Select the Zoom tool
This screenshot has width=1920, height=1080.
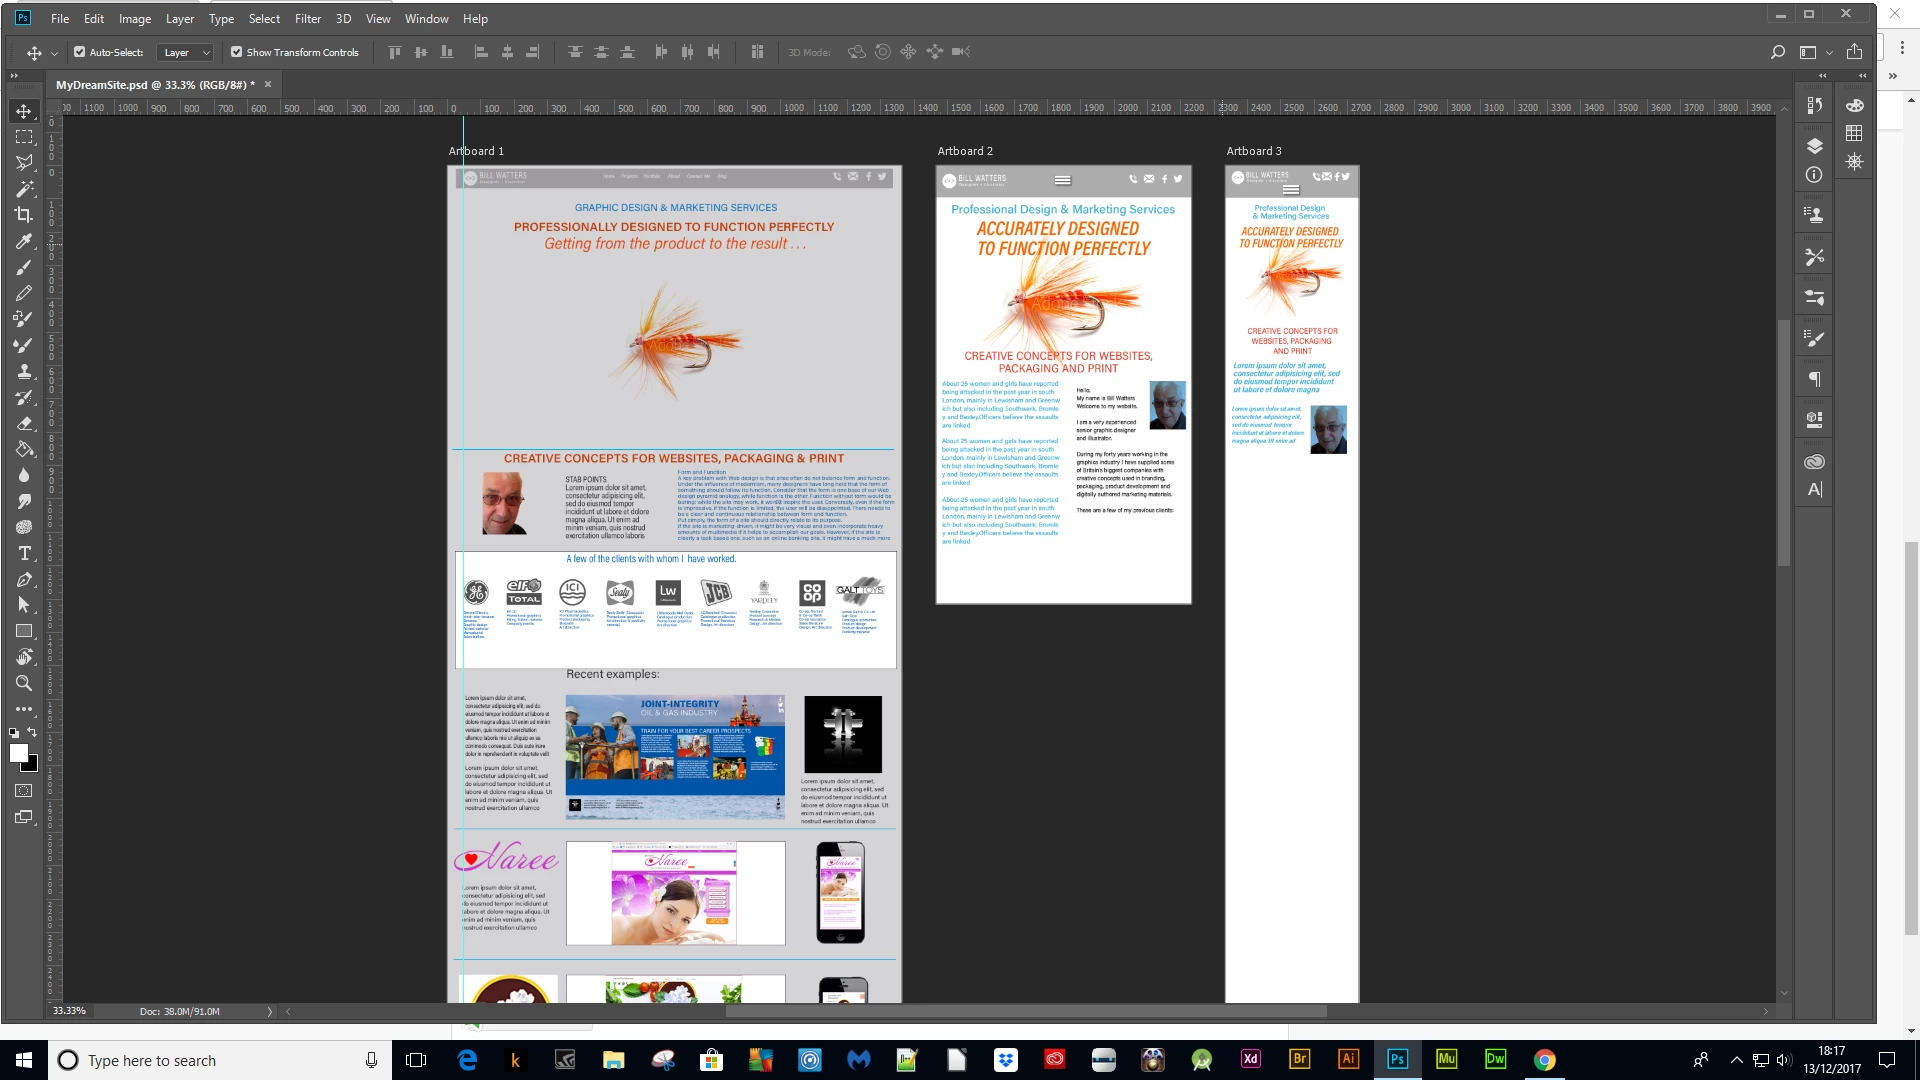tap(24, 683)
